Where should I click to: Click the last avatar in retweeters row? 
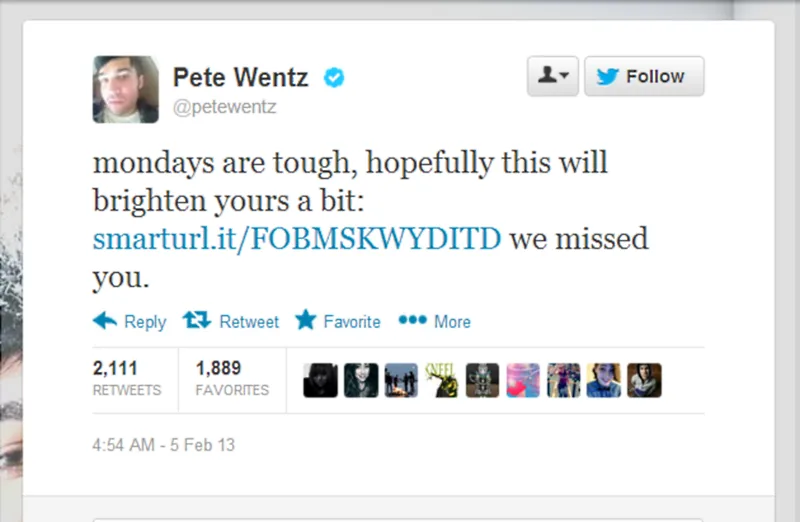pos(645,380)
